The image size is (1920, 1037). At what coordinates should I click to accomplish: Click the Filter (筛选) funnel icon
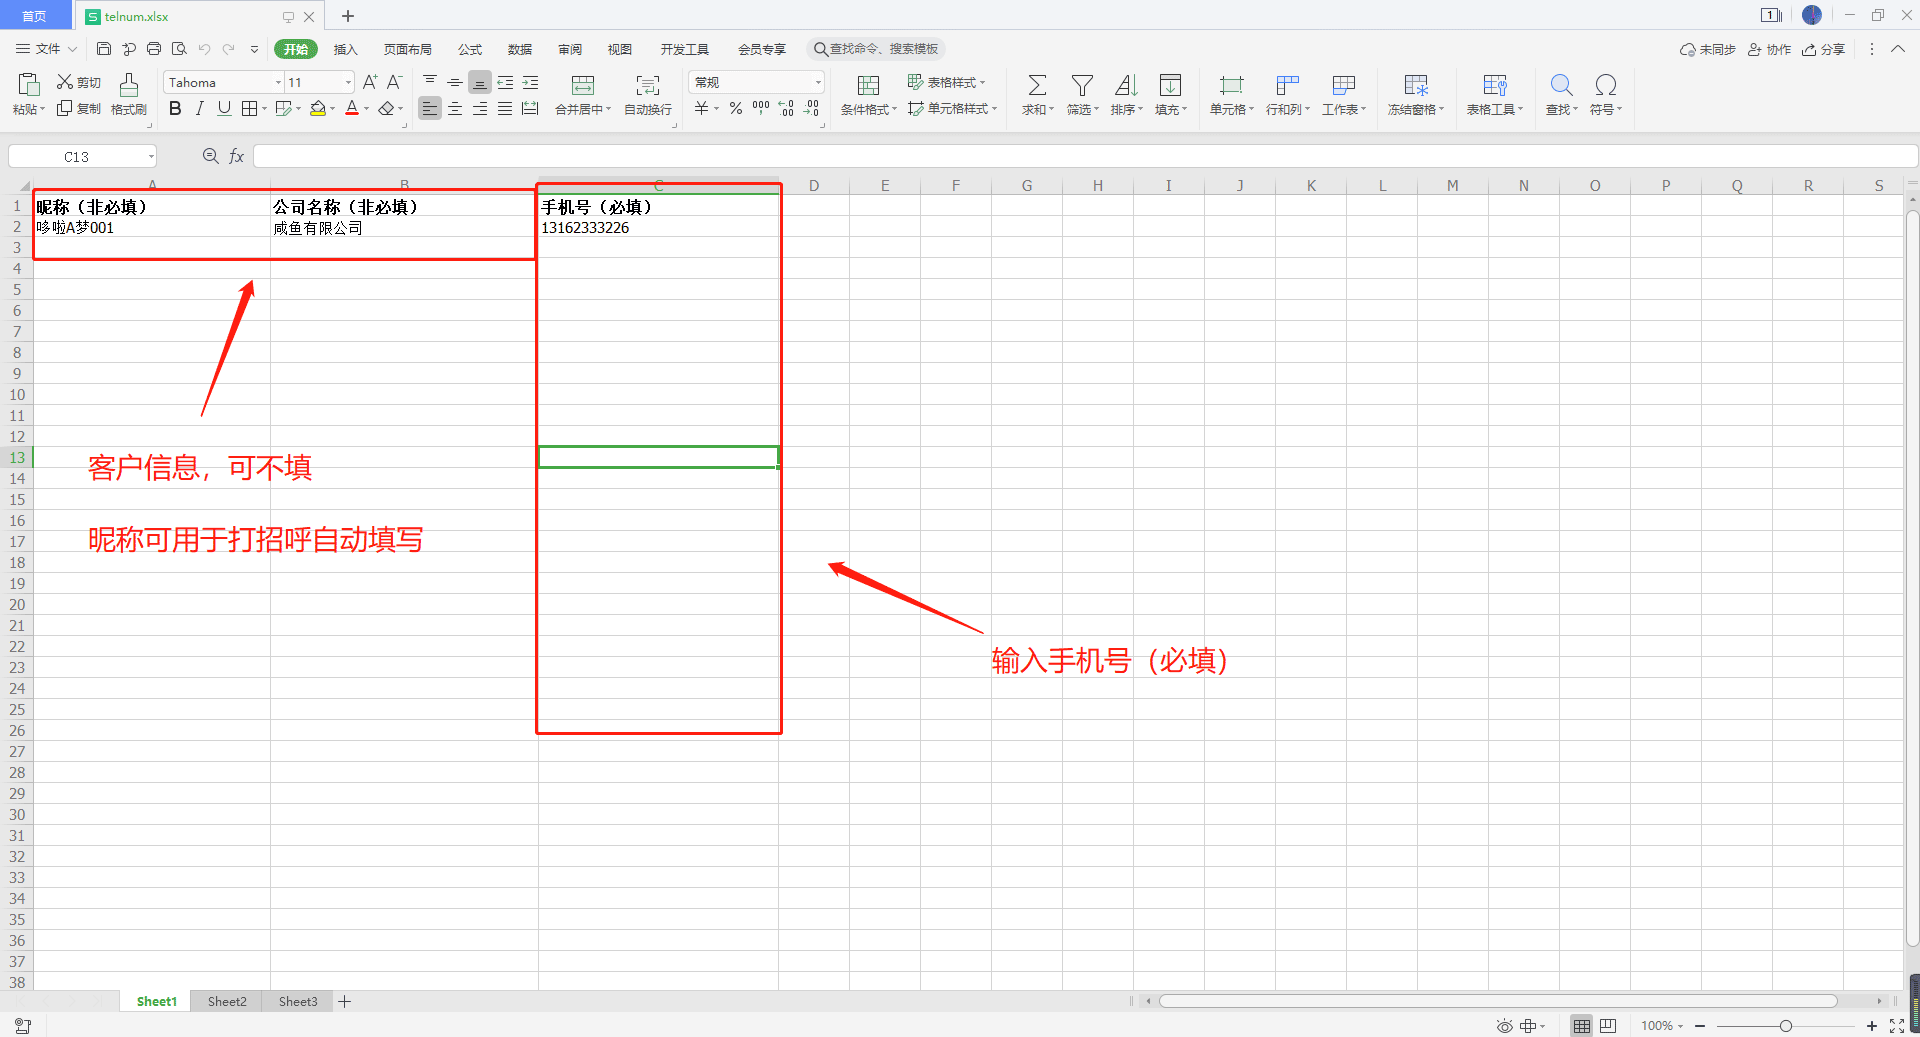click(1081, 86)
